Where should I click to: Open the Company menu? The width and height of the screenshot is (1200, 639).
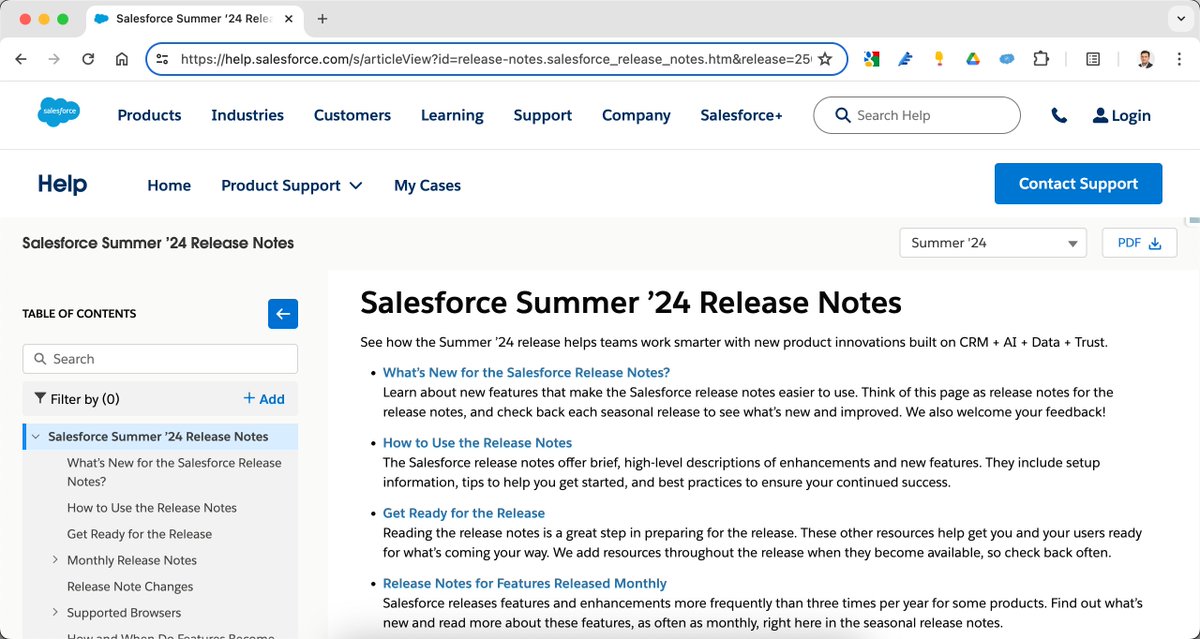(x=636, y=115)
